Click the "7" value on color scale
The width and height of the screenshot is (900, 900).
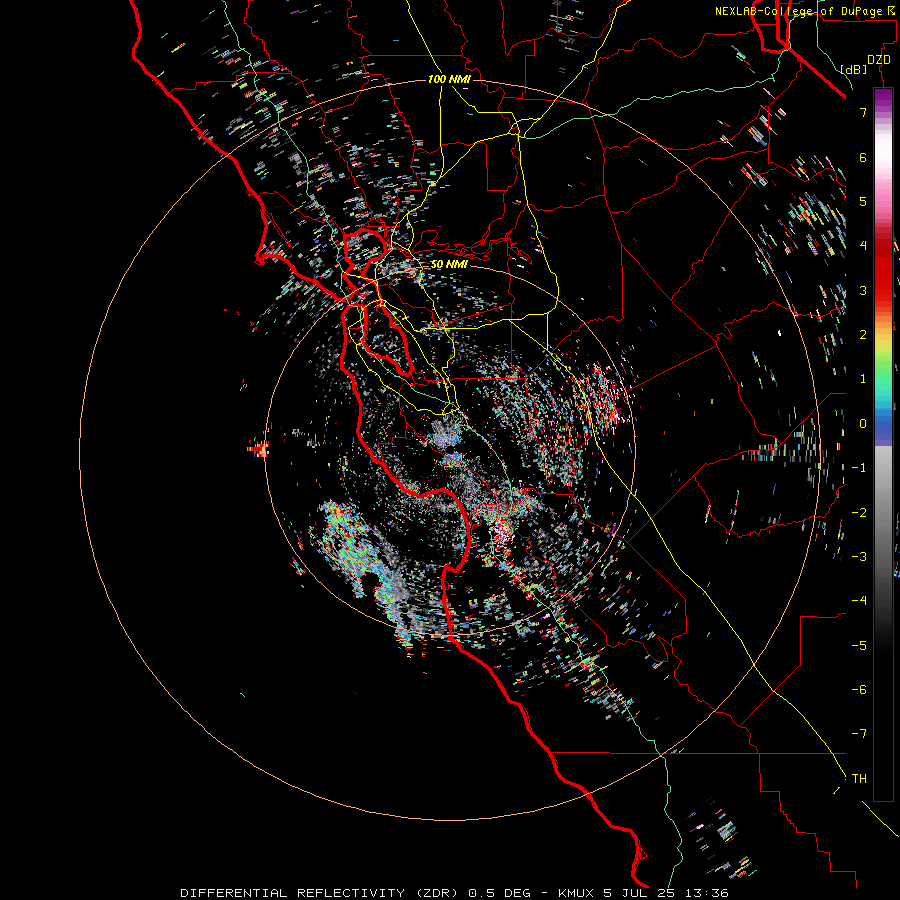click(x=863, y=112)
